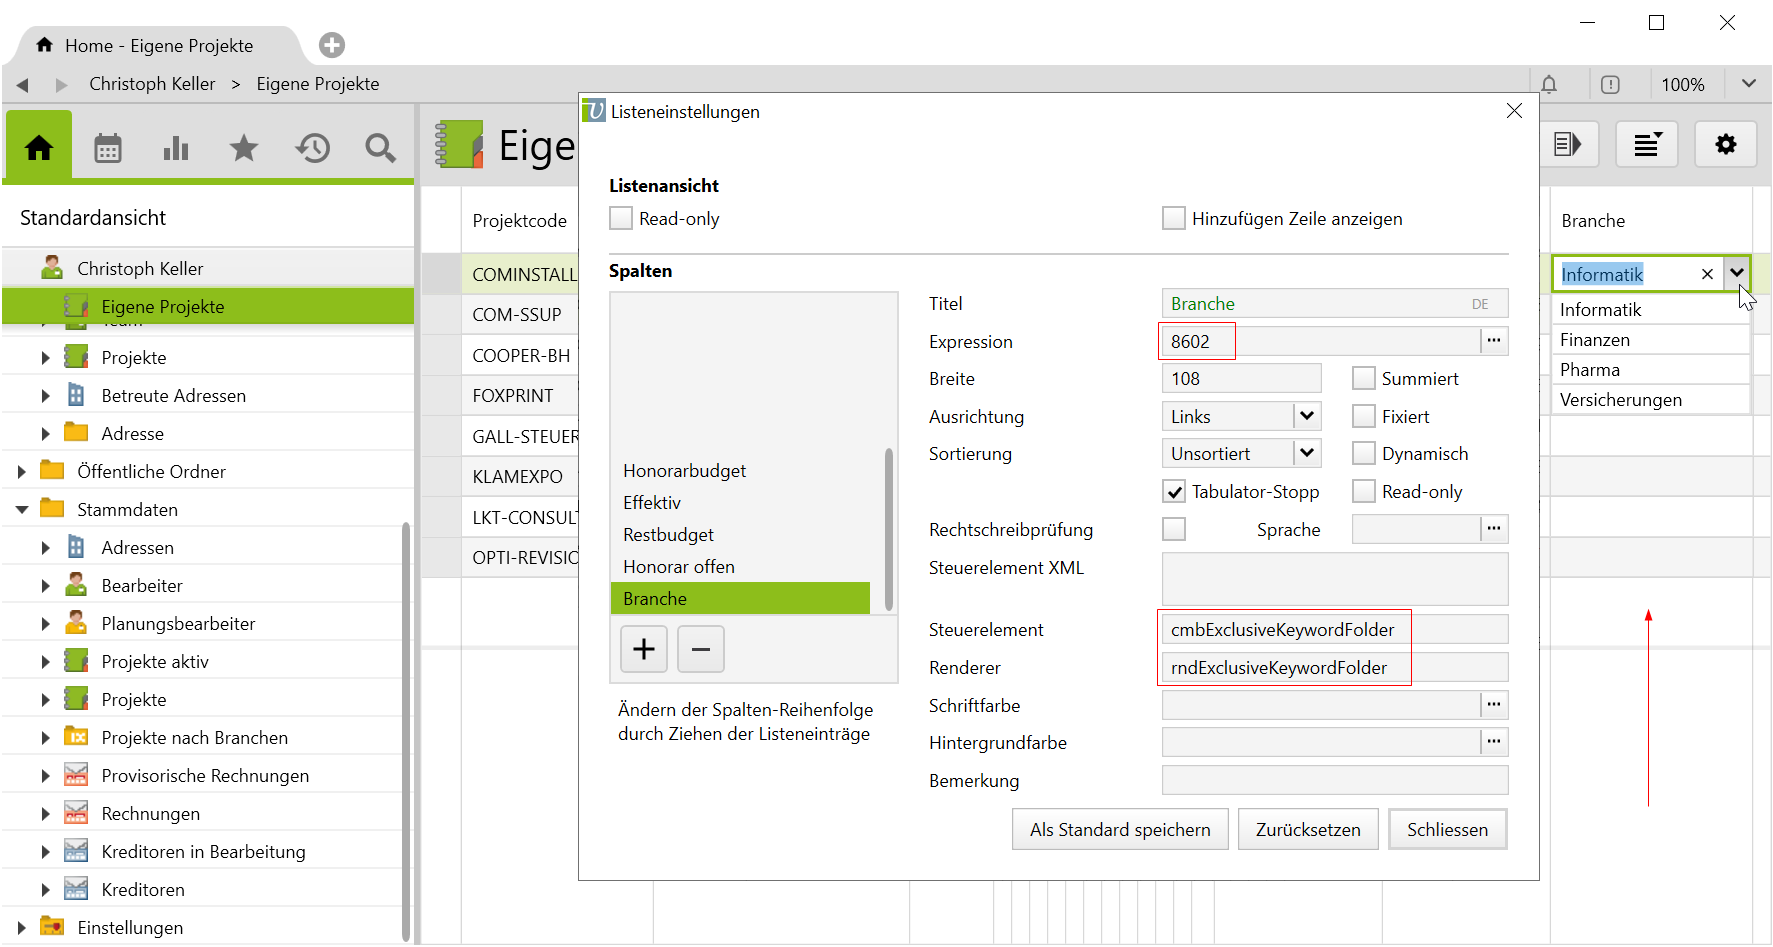Open the history clock icon

point(312,148)
